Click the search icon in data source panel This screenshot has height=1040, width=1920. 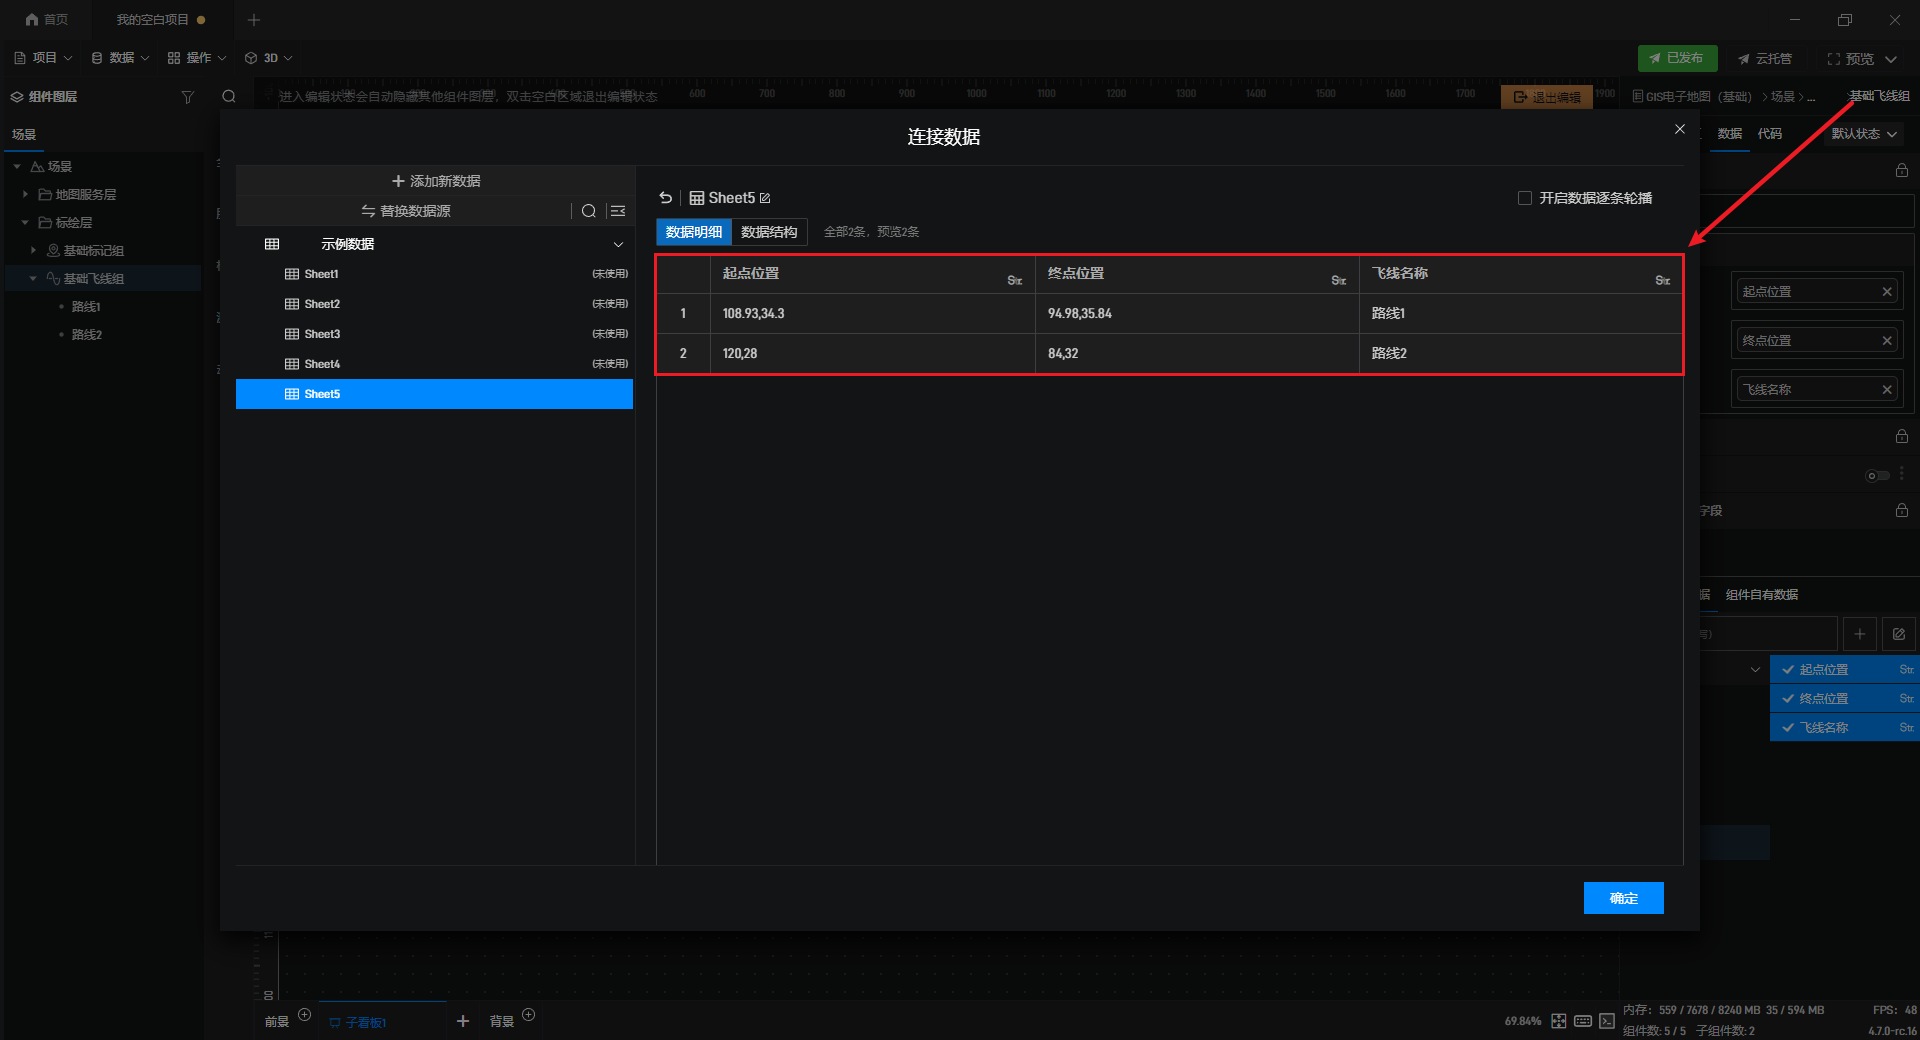coord(589,211)
